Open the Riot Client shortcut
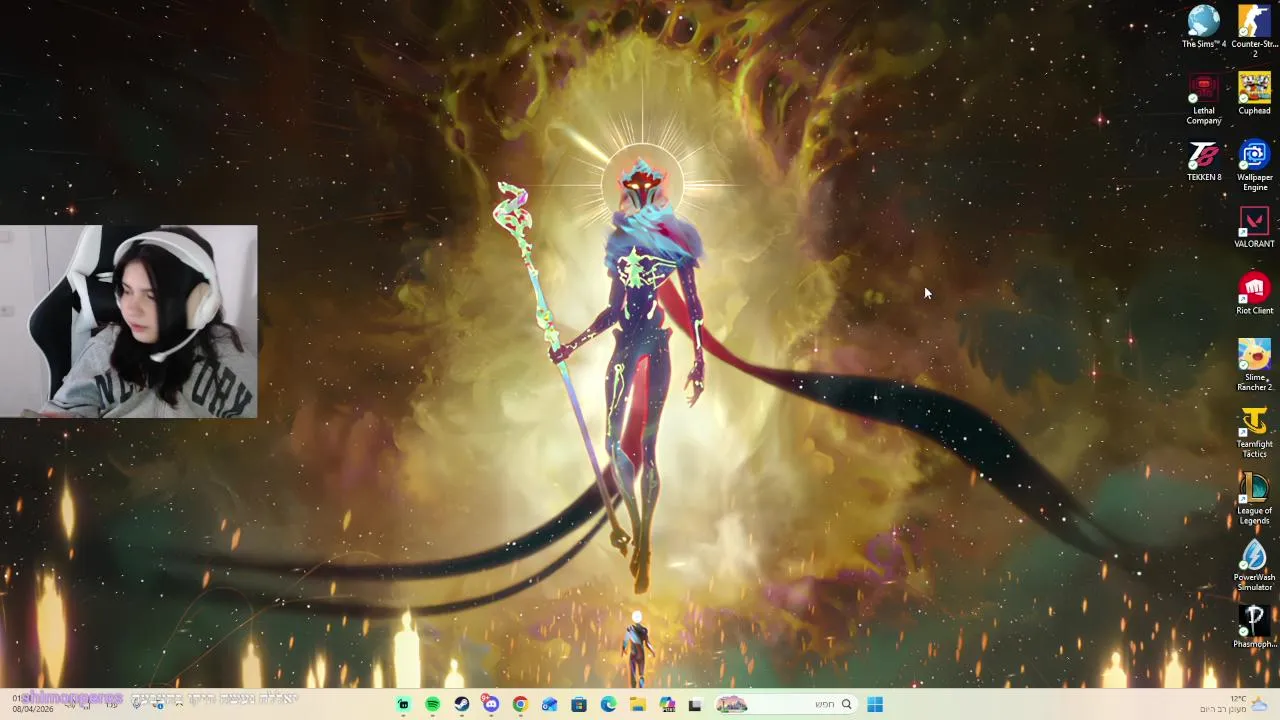Viewport: 1280px width, 720px height. 1254,294
